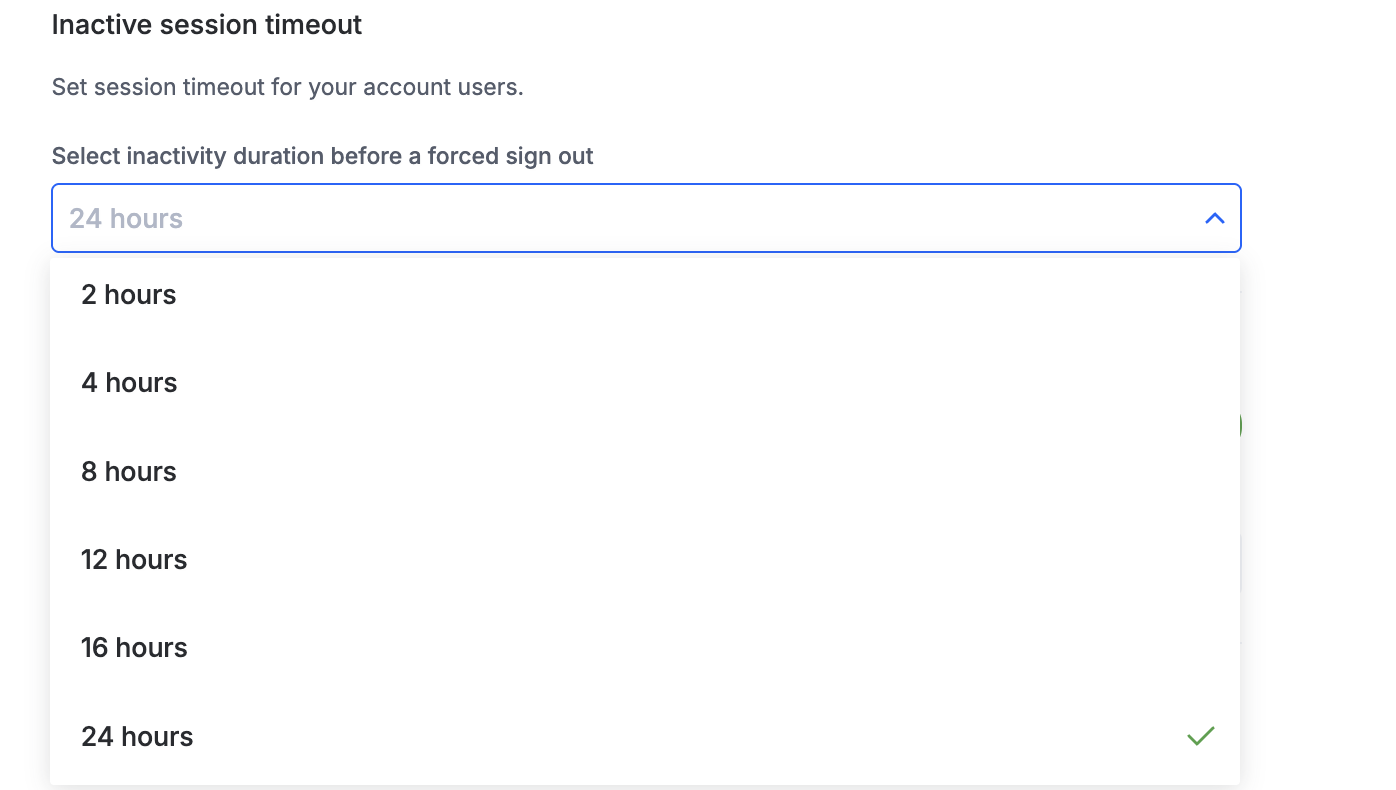
Task: Select the 2 hours timeout option
Action: pyautogui.click(x=129, y=295)
